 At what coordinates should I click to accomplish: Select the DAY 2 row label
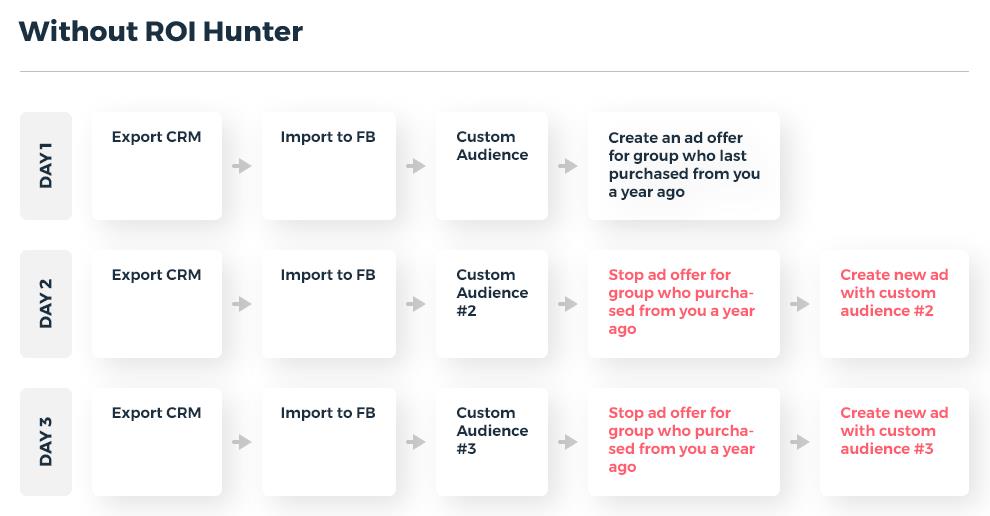(x=46, y=304)
